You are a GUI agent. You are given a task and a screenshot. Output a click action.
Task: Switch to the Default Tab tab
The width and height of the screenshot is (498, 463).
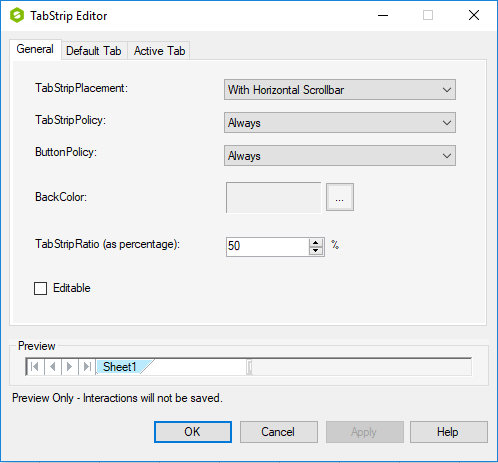pyautogui.click(x=94, y=51)
